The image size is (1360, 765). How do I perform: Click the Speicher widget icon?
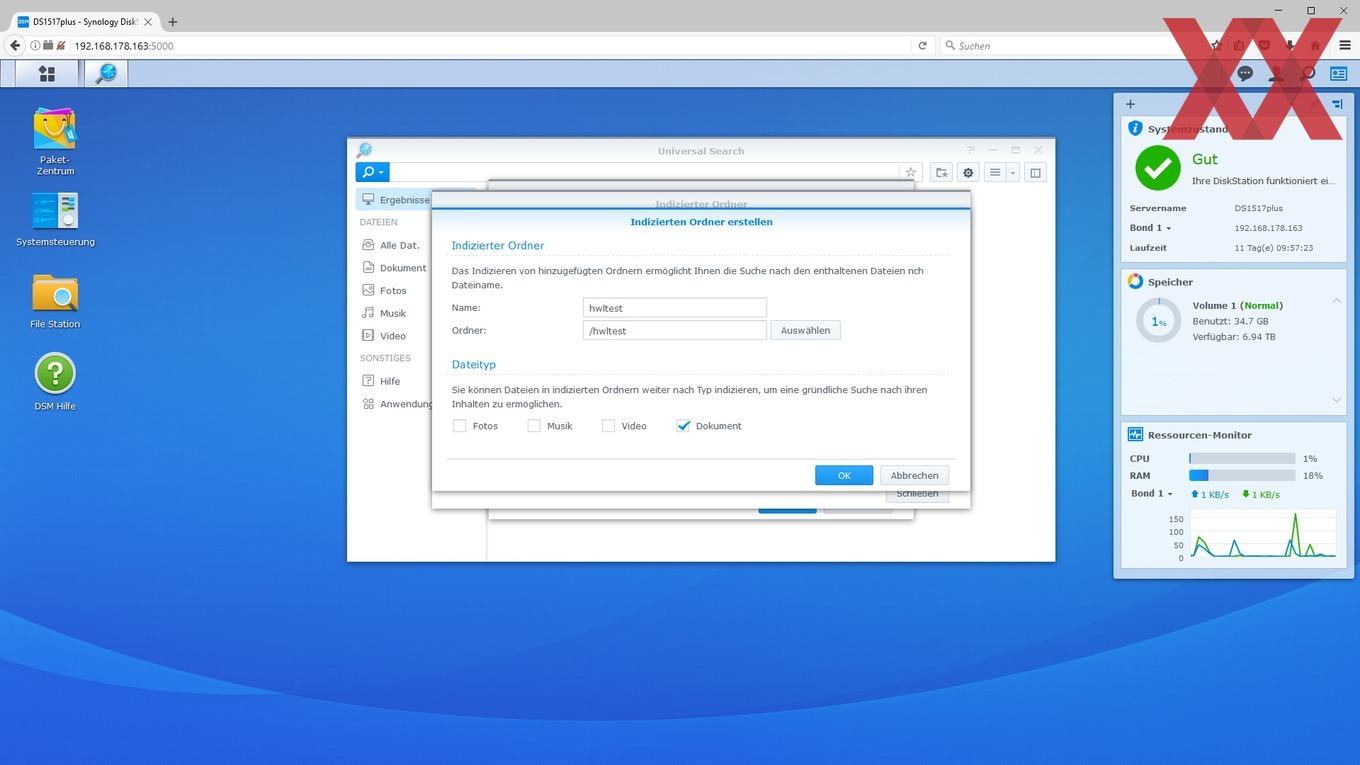pos(1135,281)
